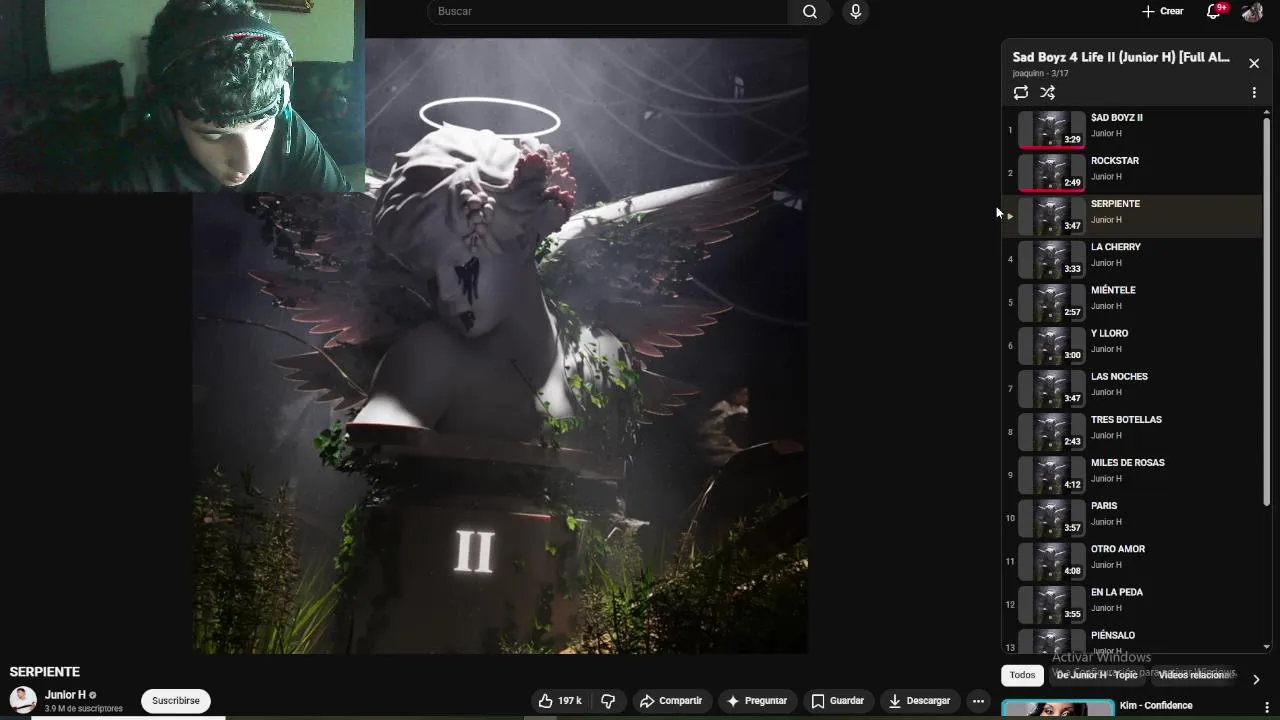Click thumbnail of ROCKSTAR track
The width and height of the screenshot is (1280, 720).
(1051, 173)
